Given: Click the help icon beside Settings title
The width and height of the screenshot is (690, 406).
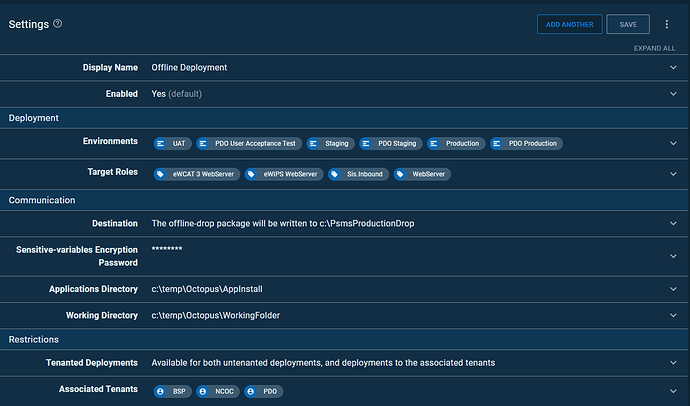Looking at the screenshot, I should tap(57, 23).
